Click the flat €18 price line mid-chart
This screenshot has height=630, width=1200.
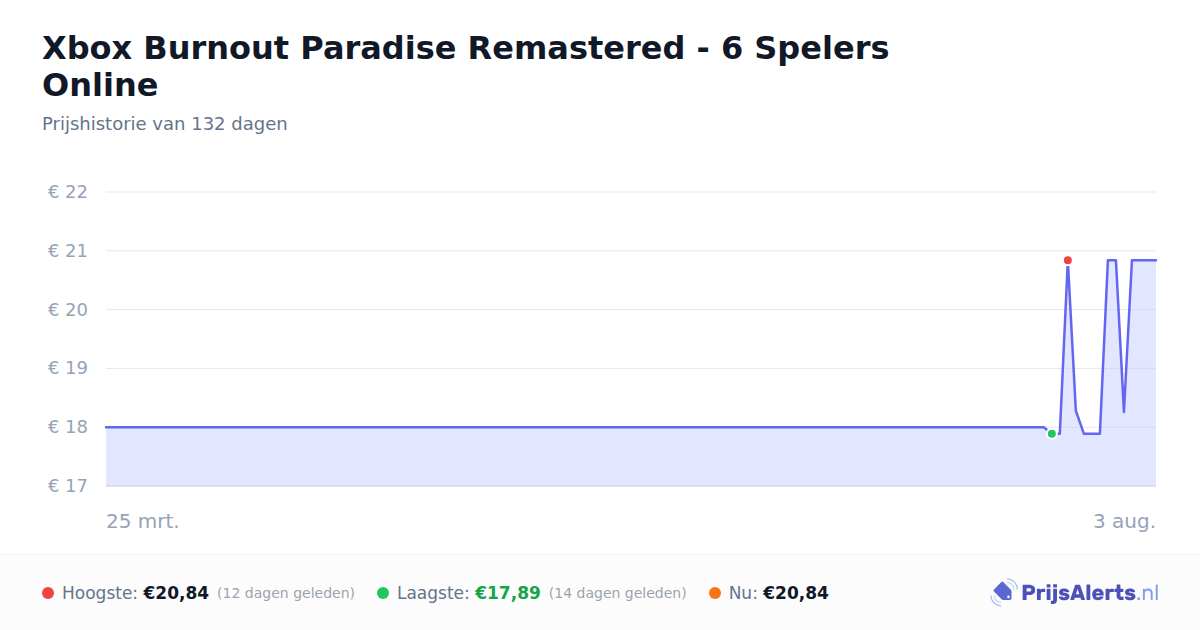coord(575,427)
